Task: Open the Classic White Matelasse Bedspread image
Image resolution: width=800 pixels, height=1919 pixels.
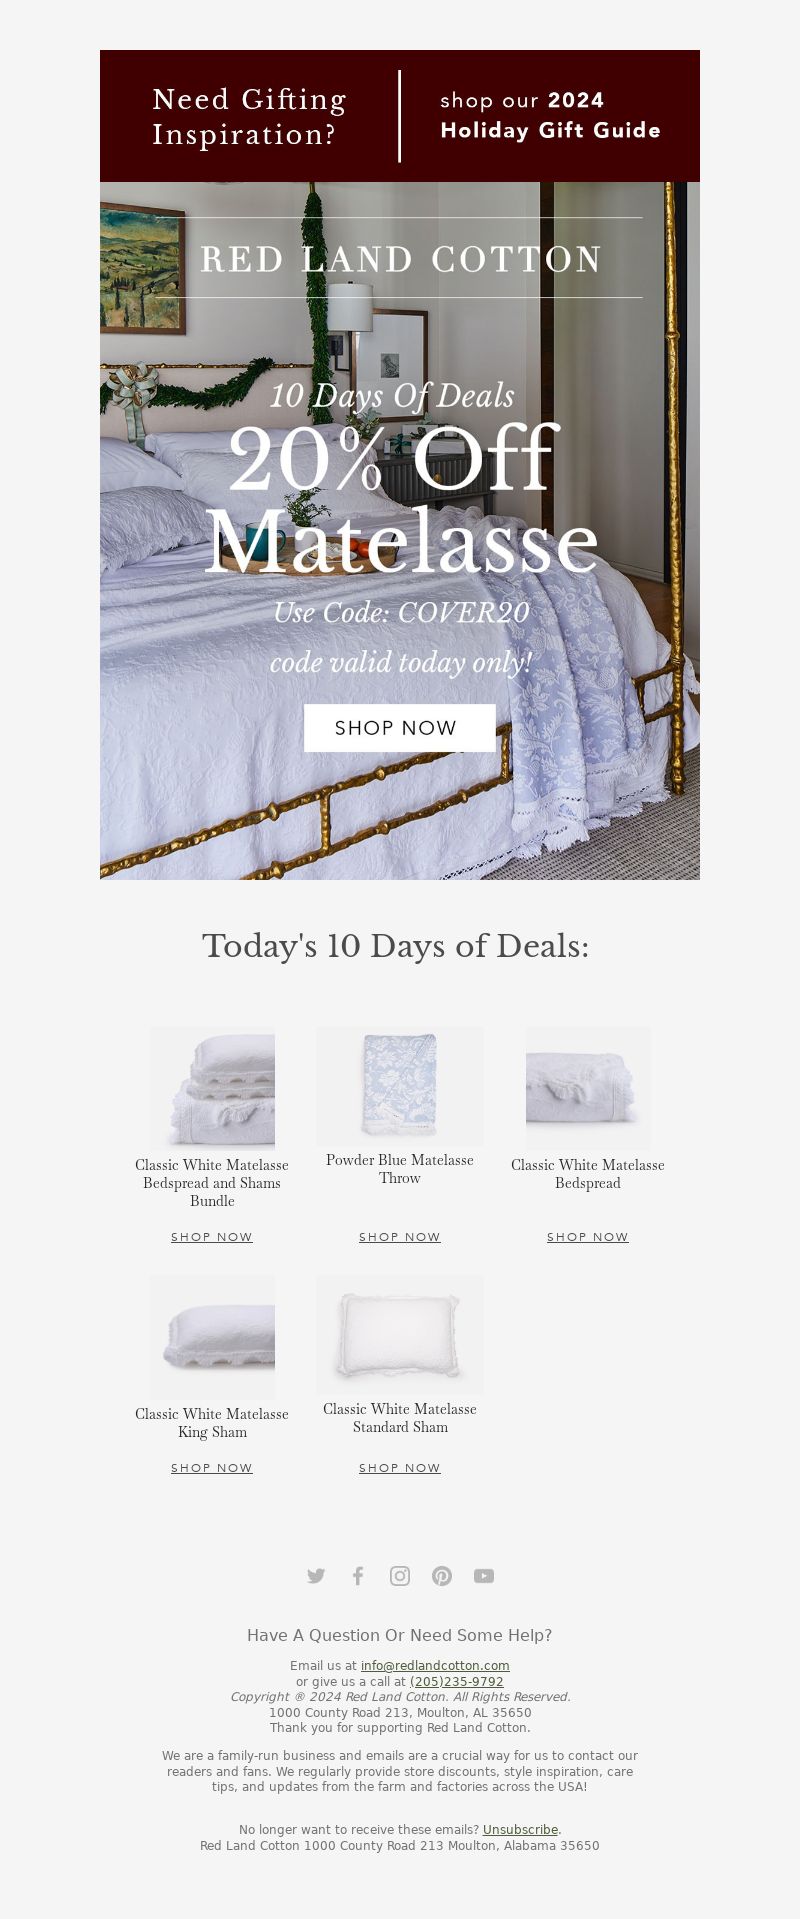Action: coord(588,1089)
